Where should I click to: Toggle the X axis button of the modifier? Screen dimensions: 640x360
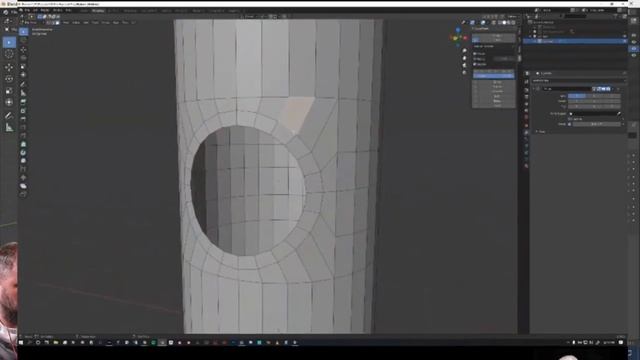(x=577, y=96)
